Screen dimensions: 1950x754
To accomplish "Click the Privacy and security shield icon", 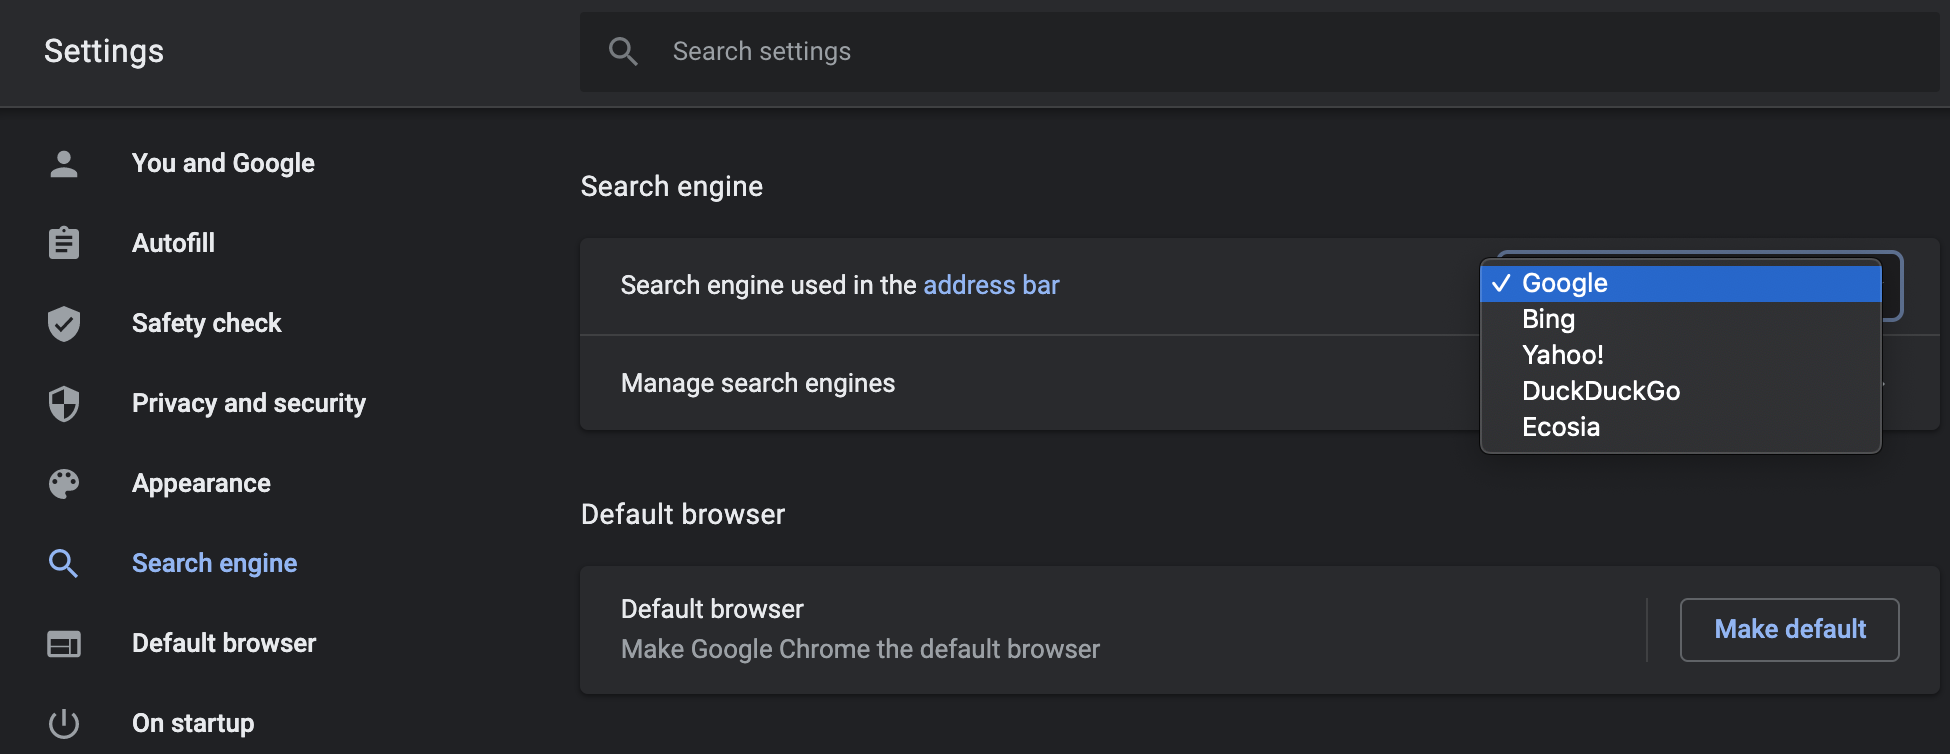I will coord(64,403).
